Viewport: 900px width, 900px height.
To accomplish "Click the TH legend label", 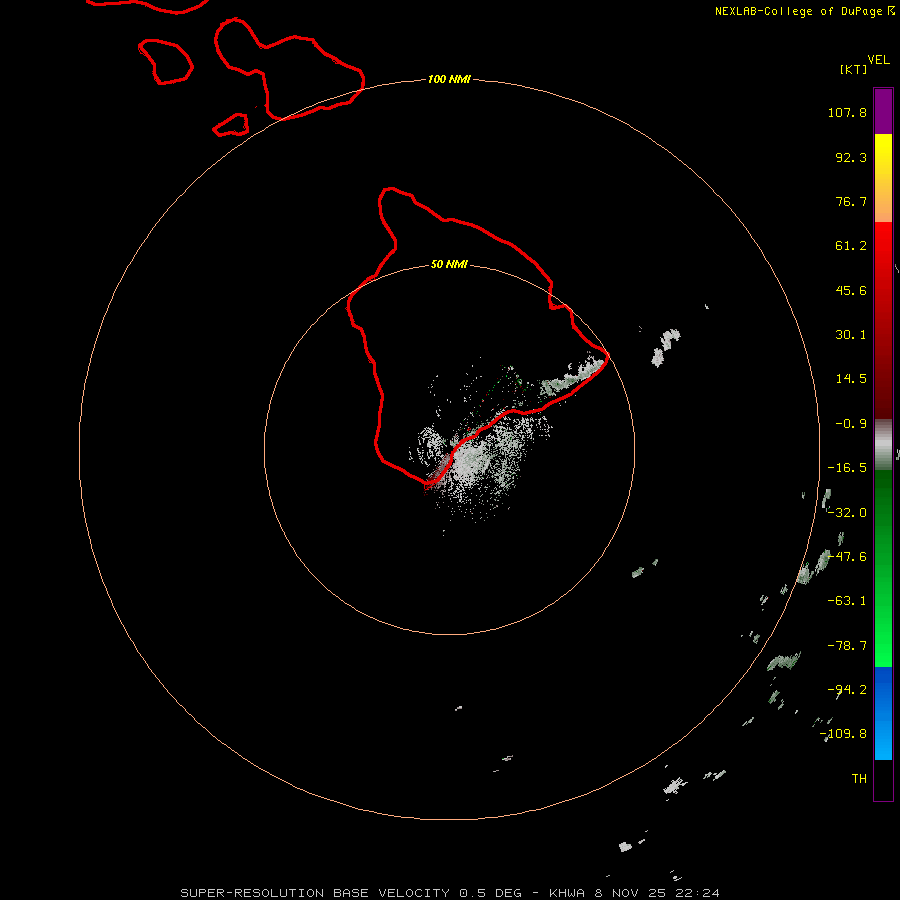I will coord(859,779).
